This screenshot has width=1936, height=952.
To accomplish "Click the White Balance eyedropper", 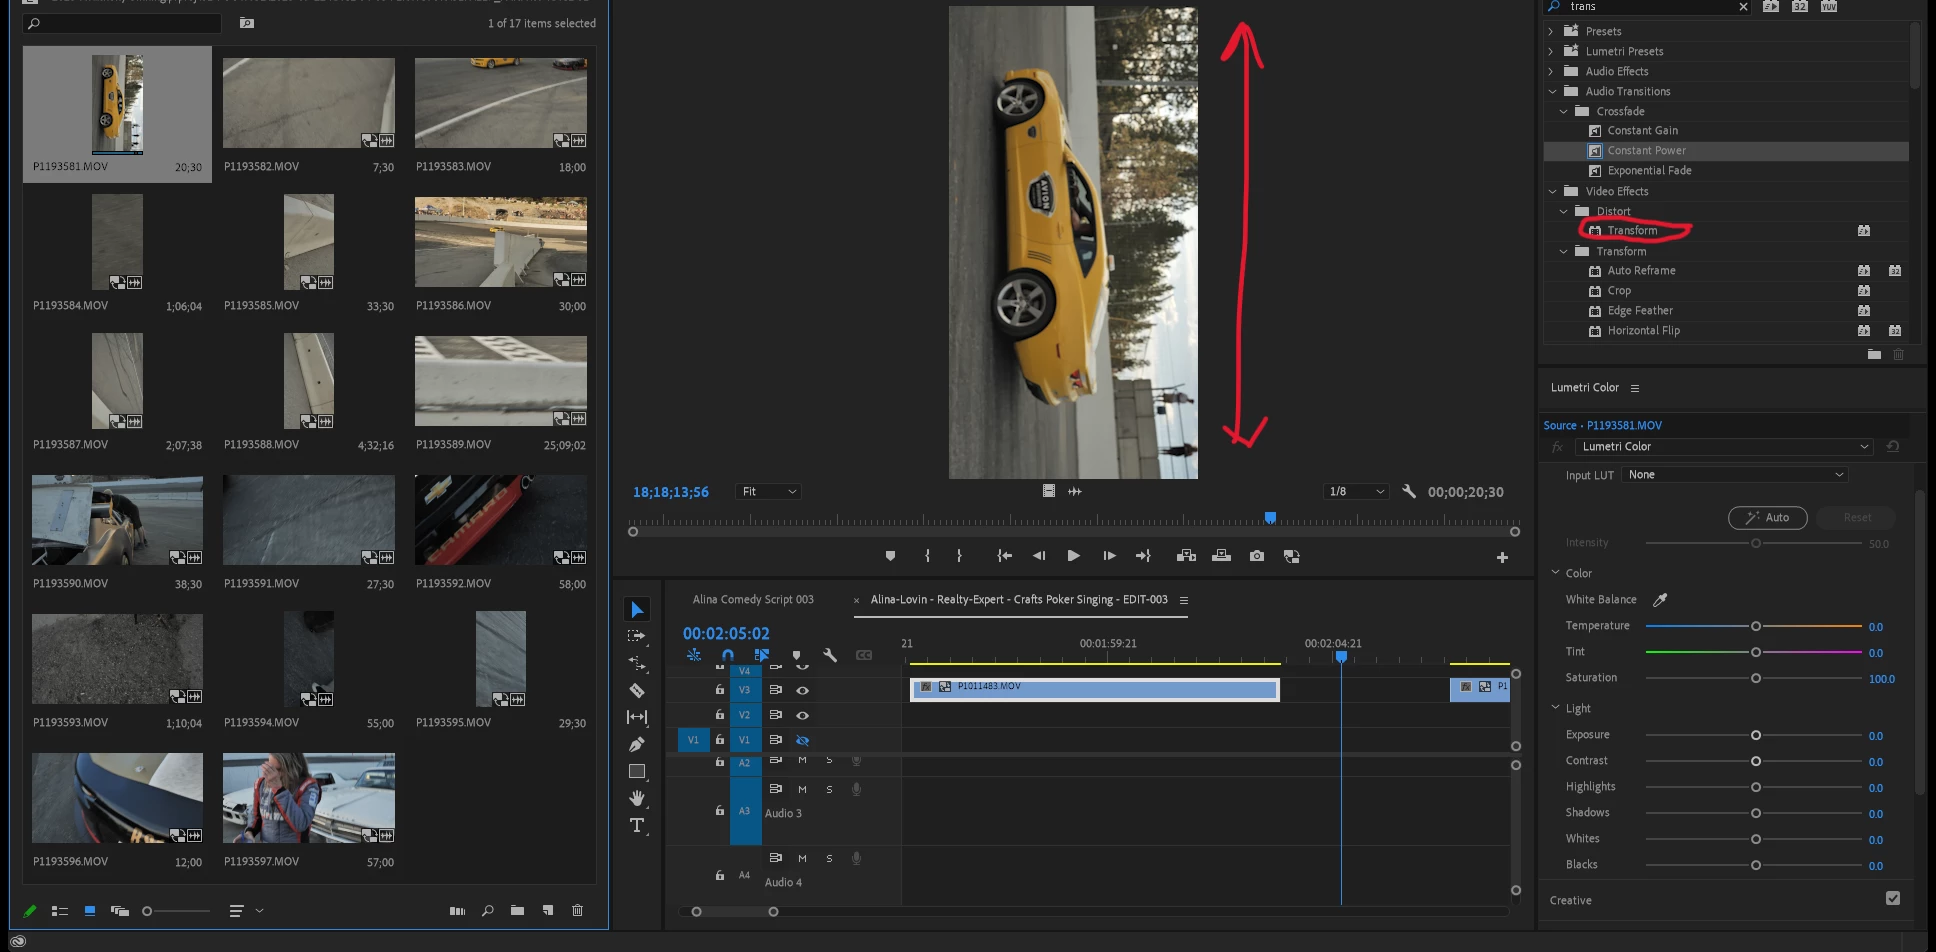I will (x=1660, y=600).
